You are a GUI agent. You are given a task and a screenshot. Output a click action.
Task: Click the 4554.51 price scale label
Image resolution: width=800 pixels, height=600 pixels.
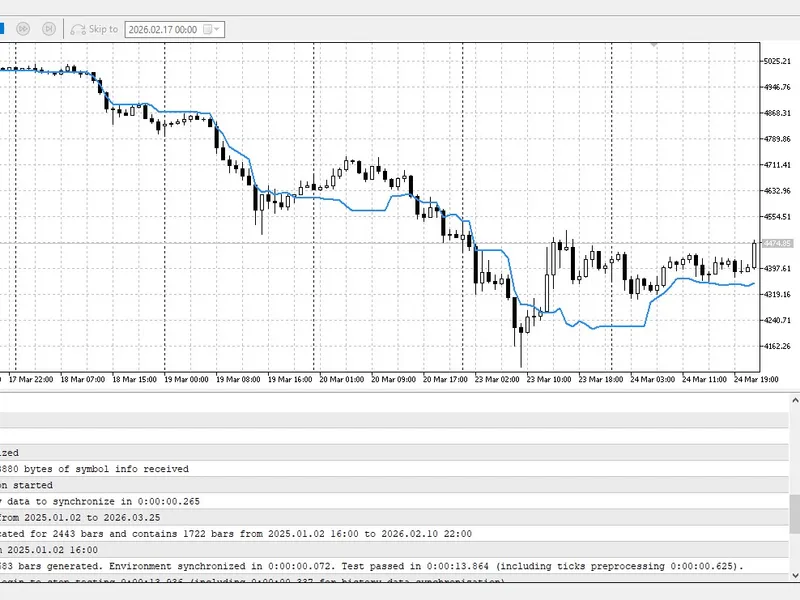(777, 217)
